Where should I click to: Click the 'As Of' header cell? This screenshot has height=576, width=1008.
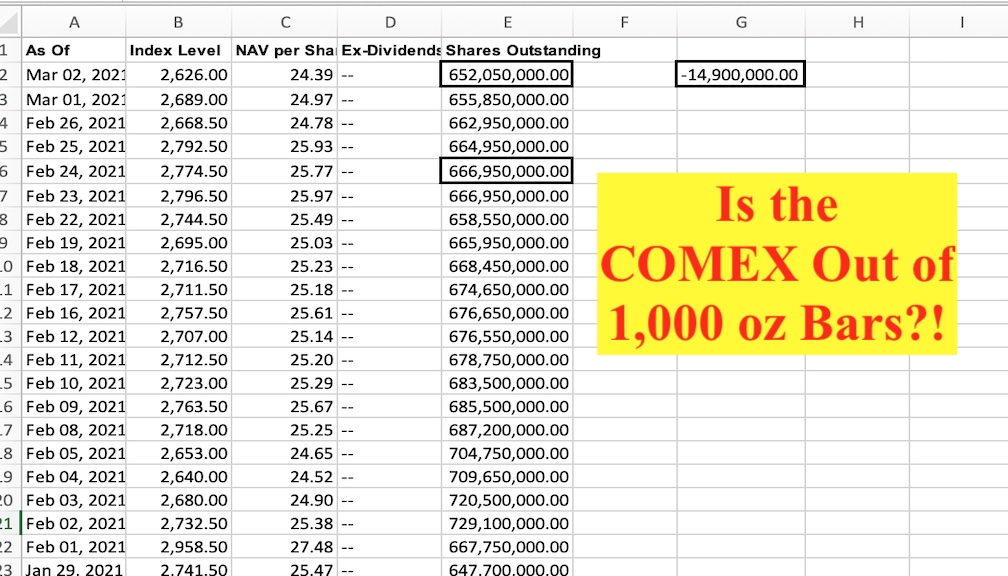(74, 50)
